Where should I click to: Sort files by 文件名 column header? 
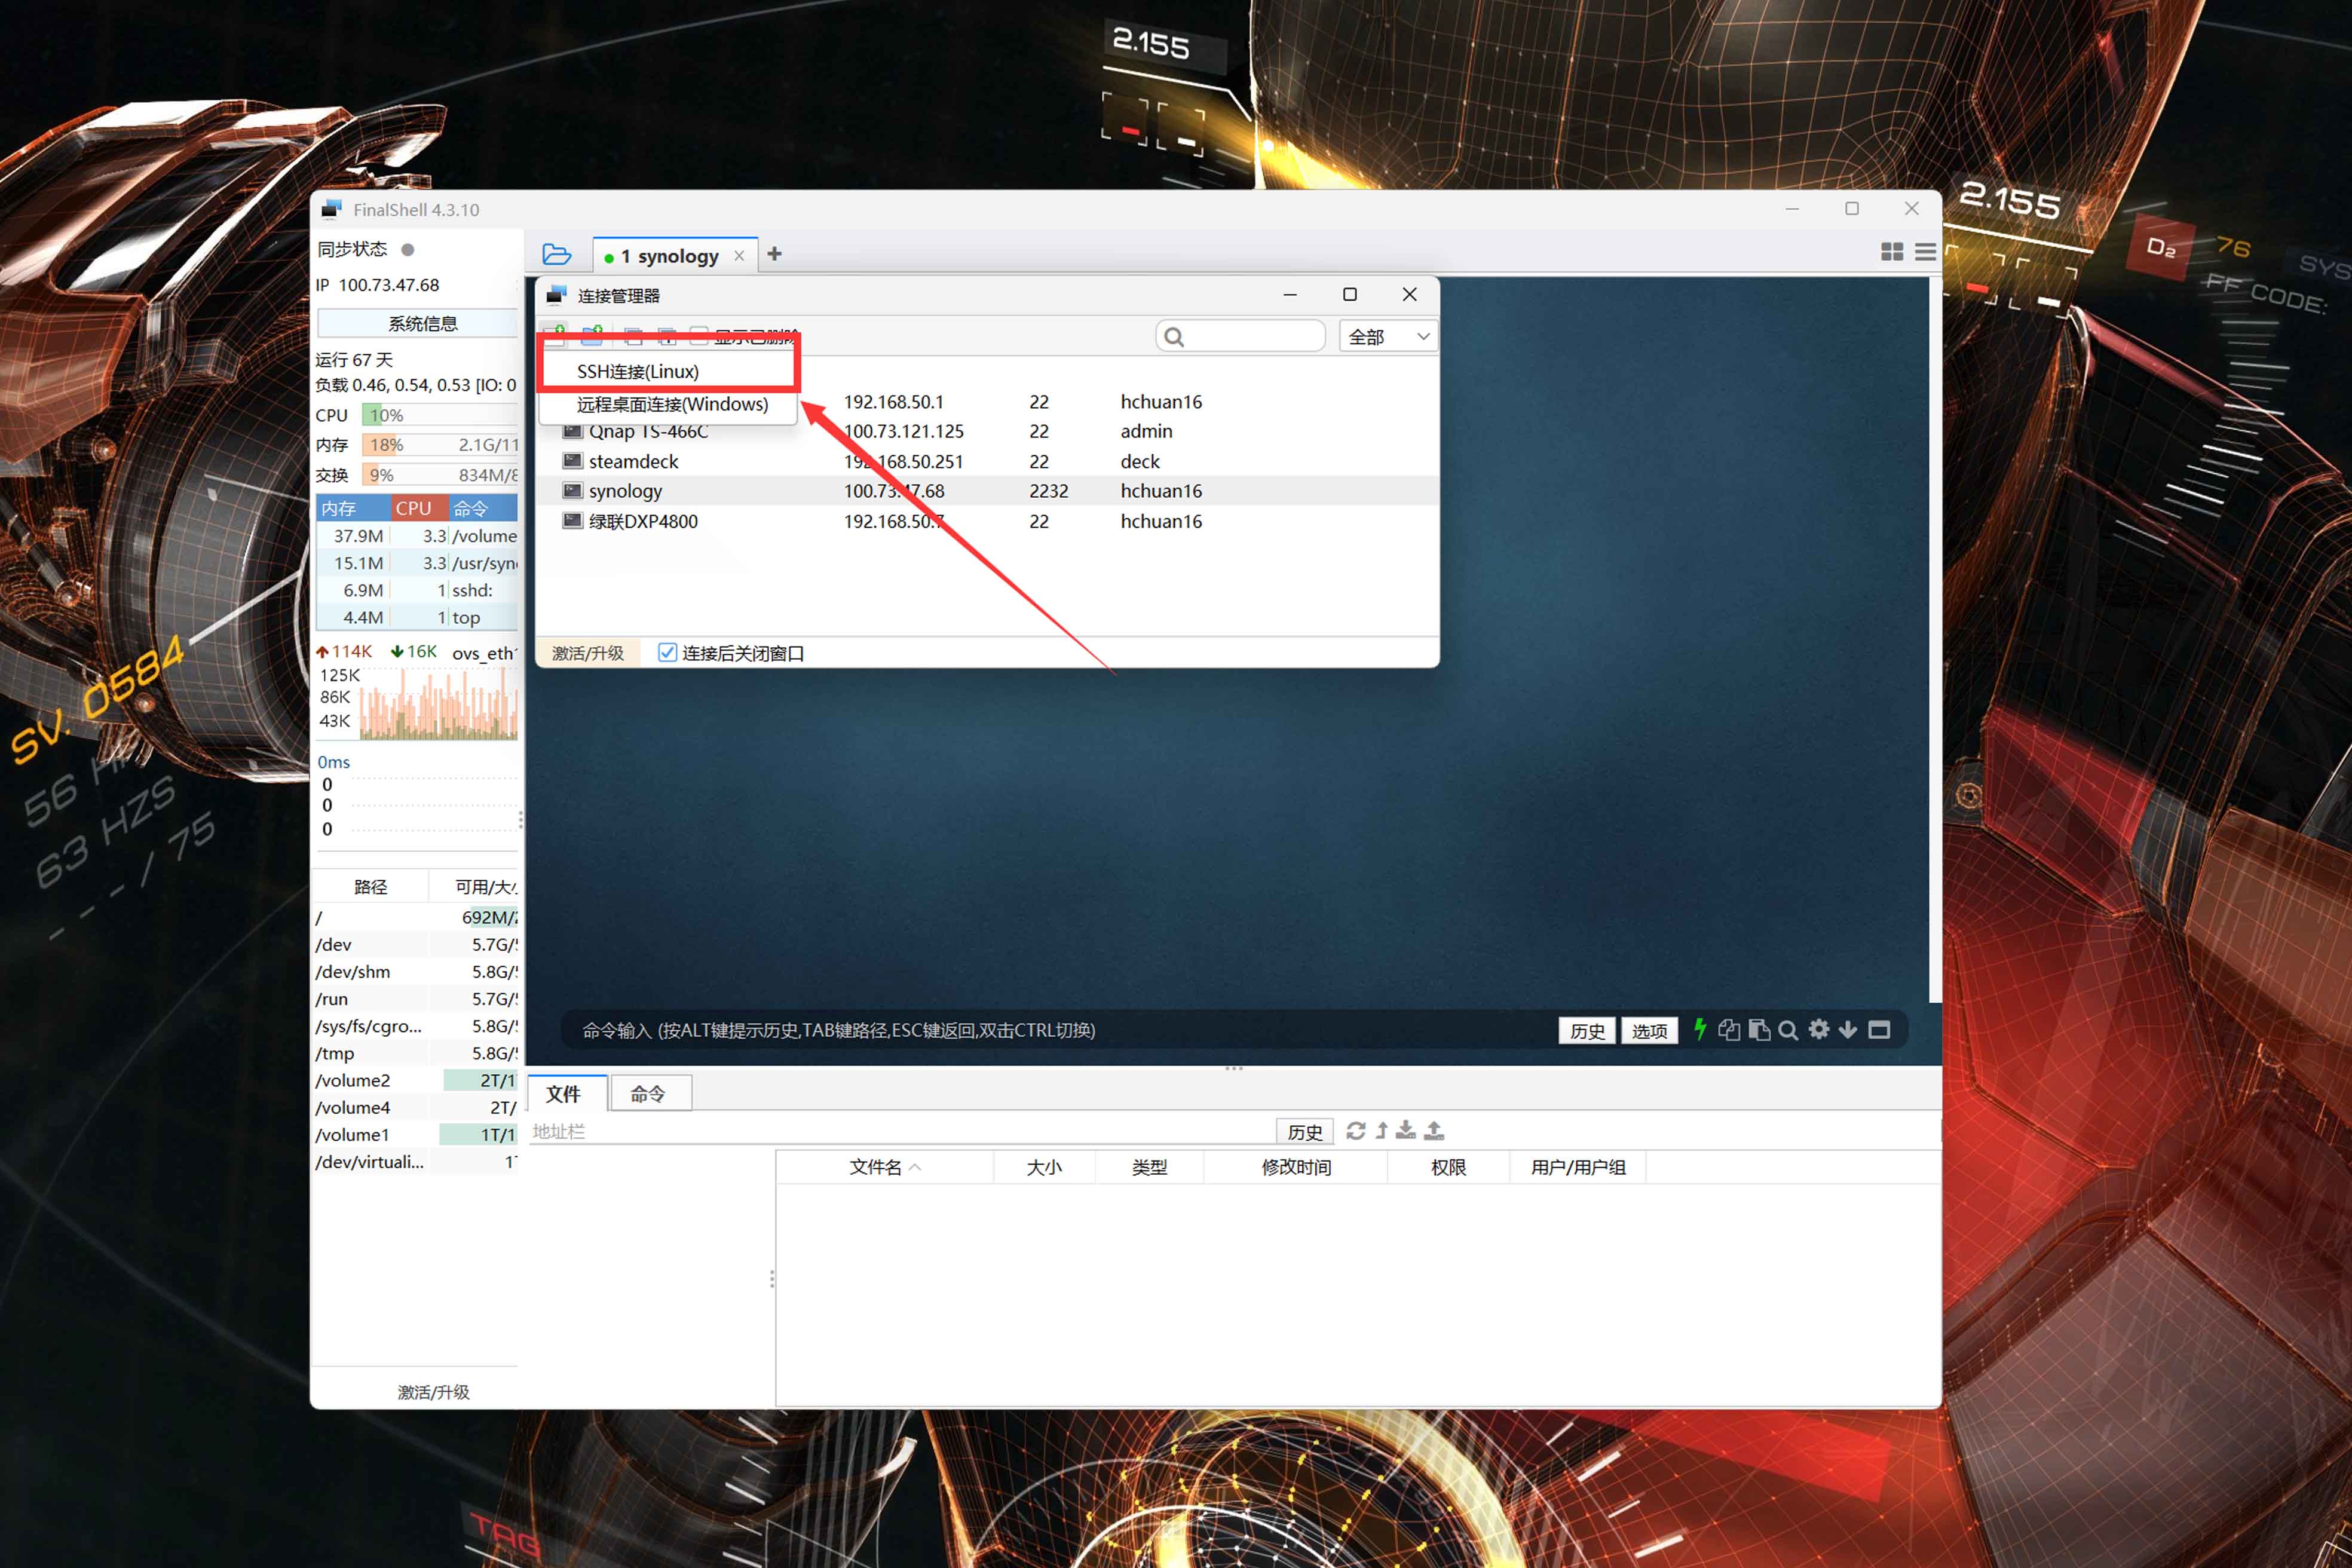coord(884,1167)
